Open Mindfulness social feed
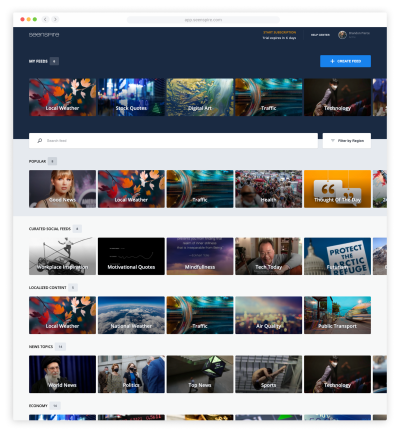Viewport: 400px width, 432px height. (200, 256)
